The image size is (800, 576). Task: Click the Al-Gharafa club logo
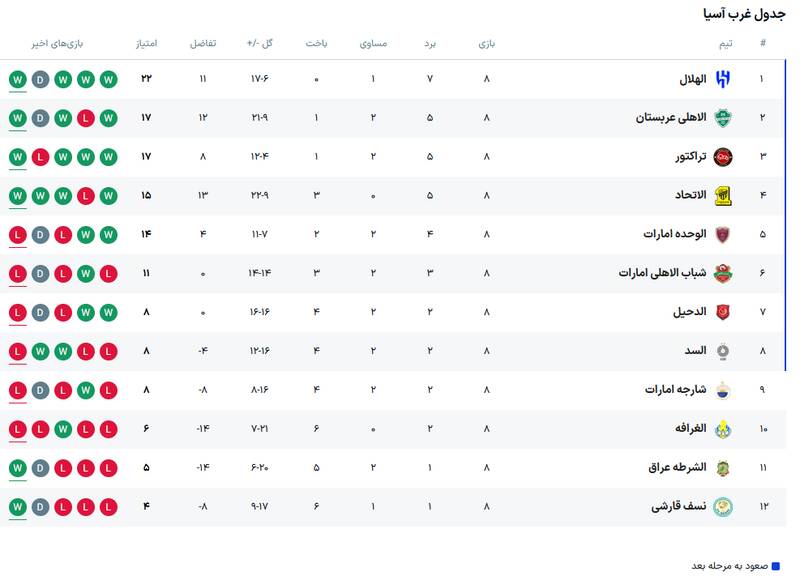(723, 429)
